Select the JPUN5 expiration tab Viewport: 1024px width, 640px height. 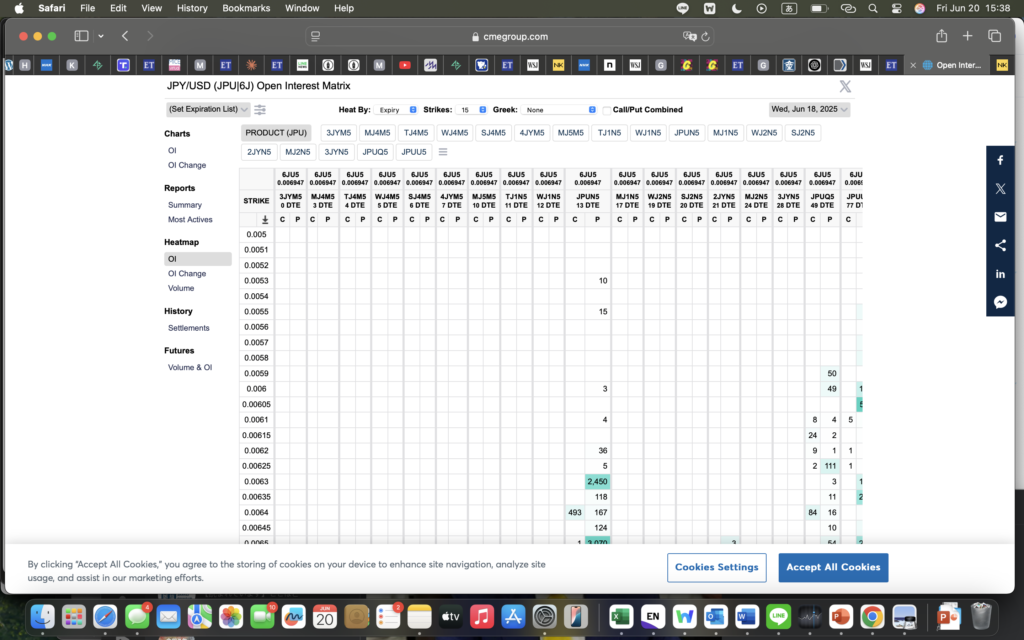[x=687, y=133]
